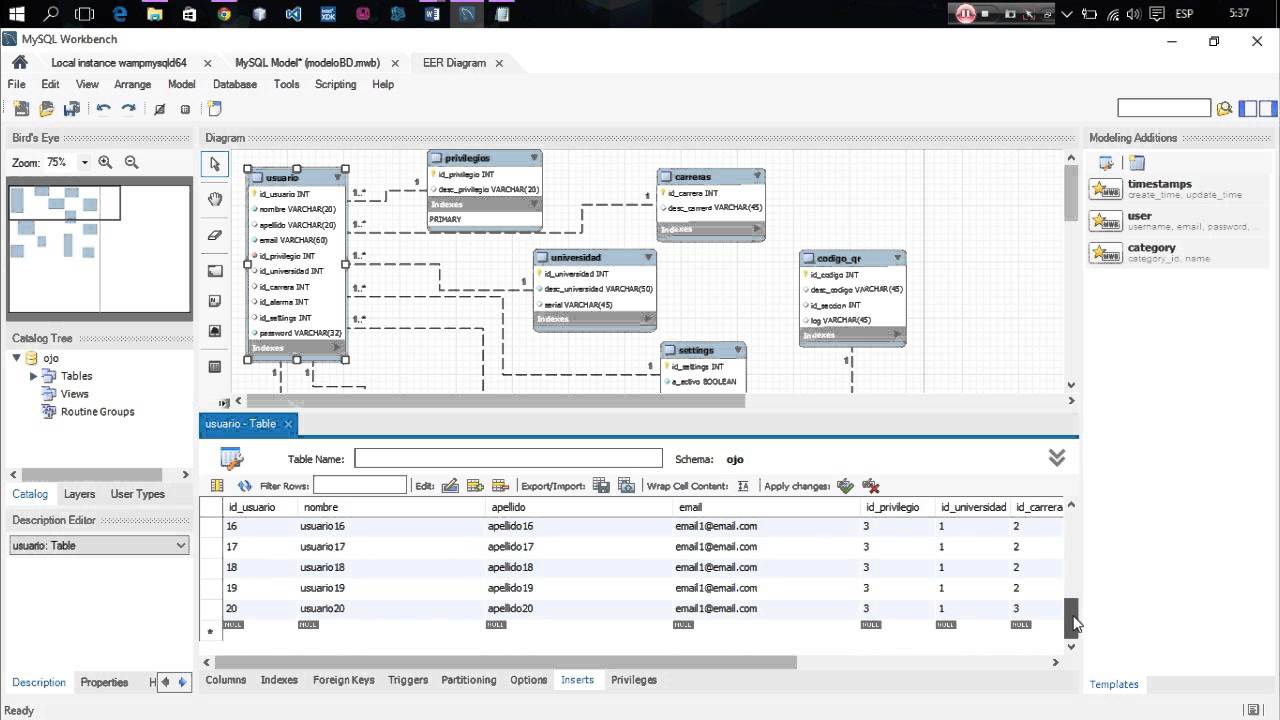Toggle align to grid toolbar icon

point(185,109)
